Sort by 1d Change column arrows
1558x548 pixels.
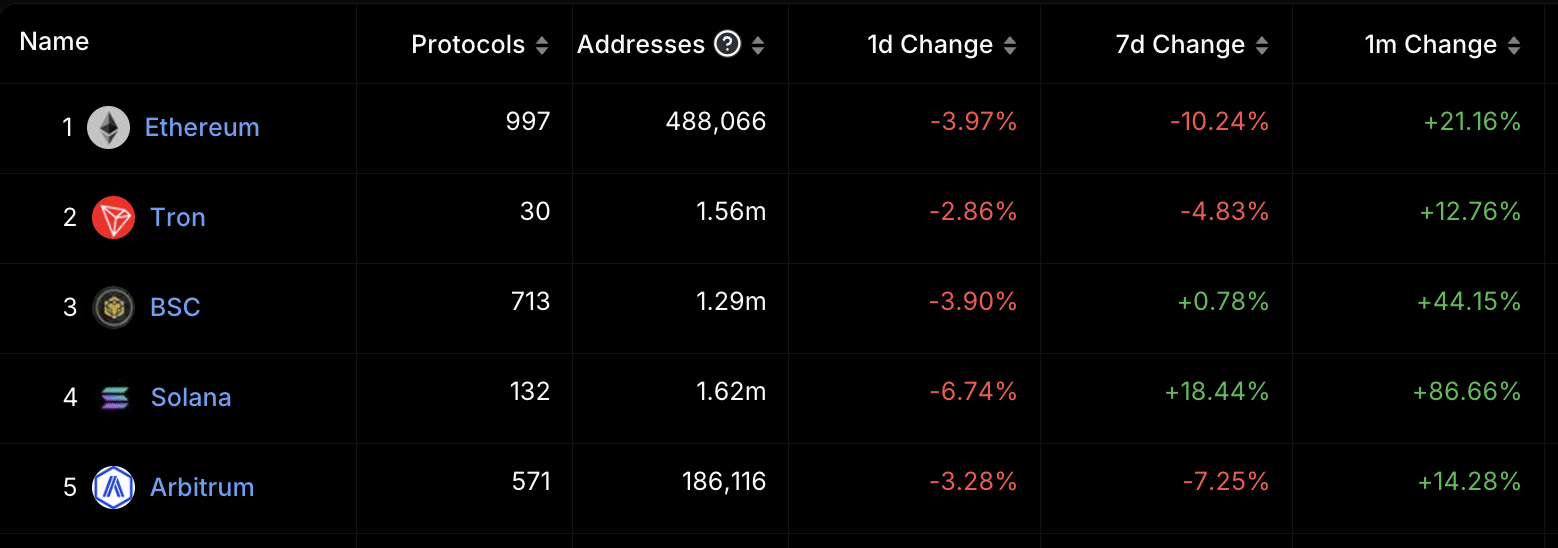click(1010, 45)
